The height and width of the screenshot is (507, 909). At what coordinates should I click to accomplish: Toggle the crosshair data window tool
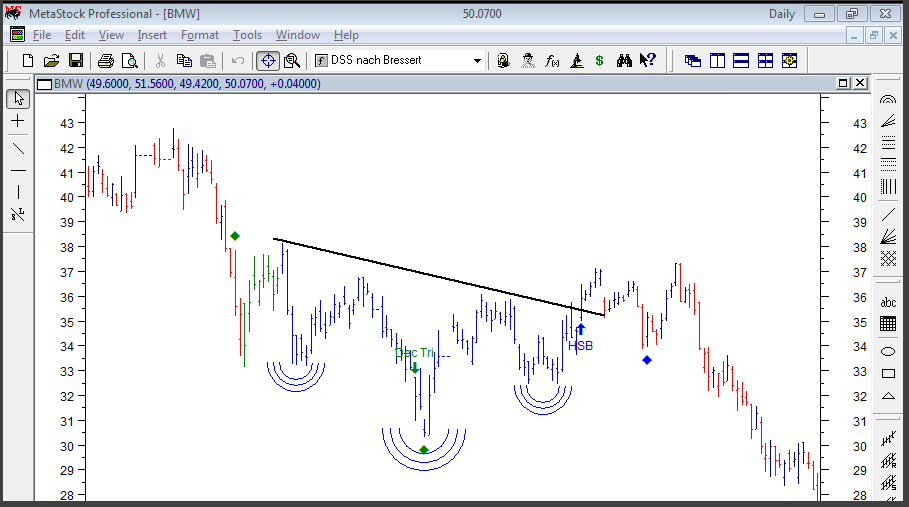coord(268,60)
